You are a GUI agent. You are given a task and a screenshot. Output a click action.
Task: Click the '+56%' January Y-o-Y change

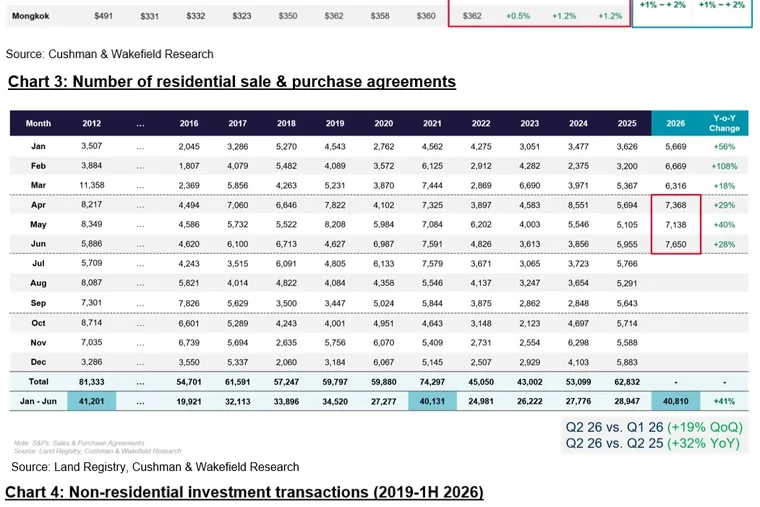(x=724, y=146)
